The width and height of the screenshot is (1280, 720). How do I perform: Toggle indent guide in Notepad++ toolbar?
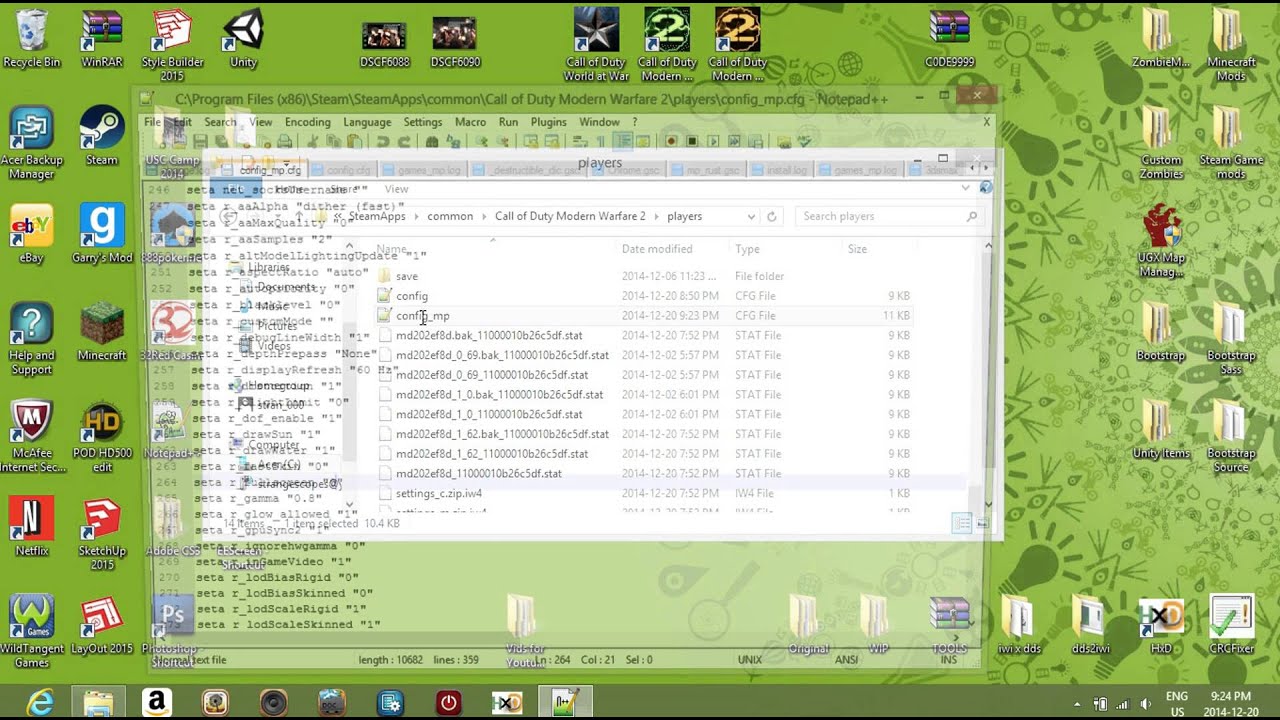pos(622,142)
